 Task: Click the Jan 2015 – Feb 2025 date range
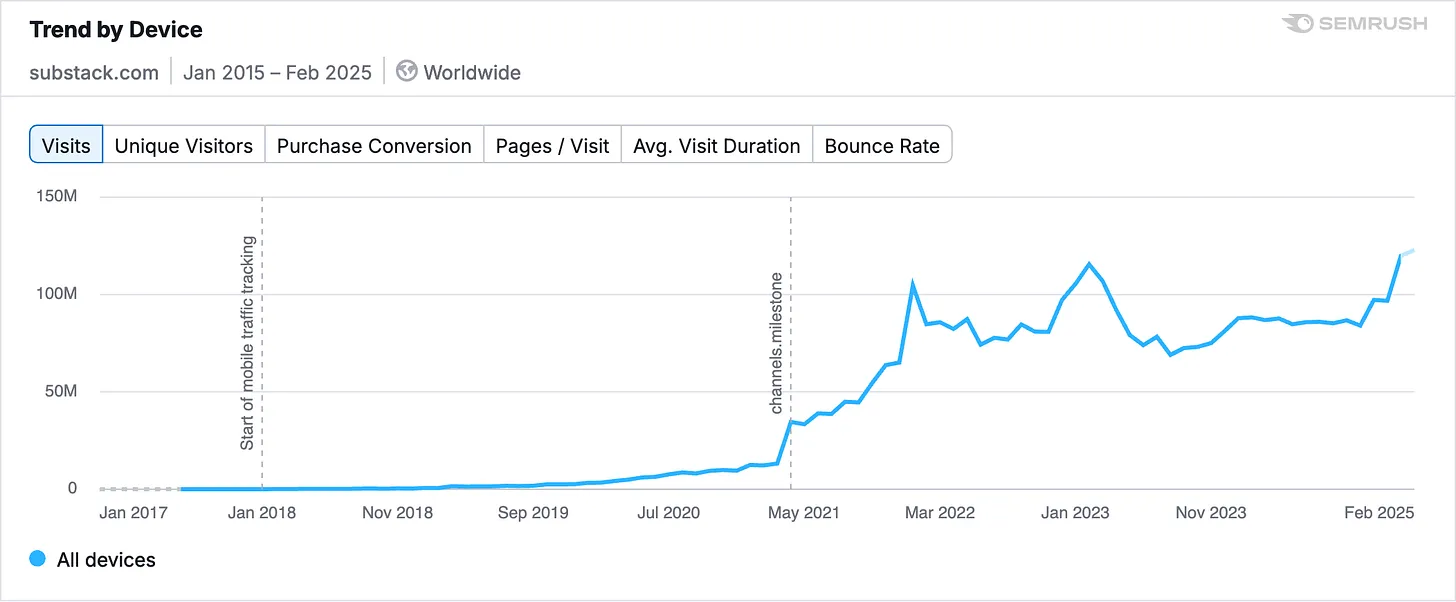pyautogui.click(x=277, y=72)
